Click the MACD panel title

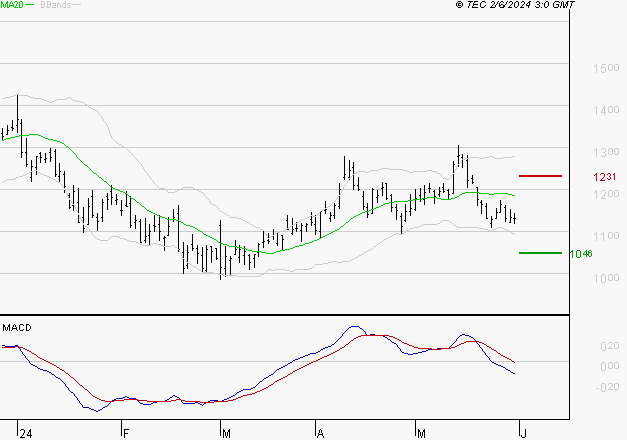click(x=17, y=328)
